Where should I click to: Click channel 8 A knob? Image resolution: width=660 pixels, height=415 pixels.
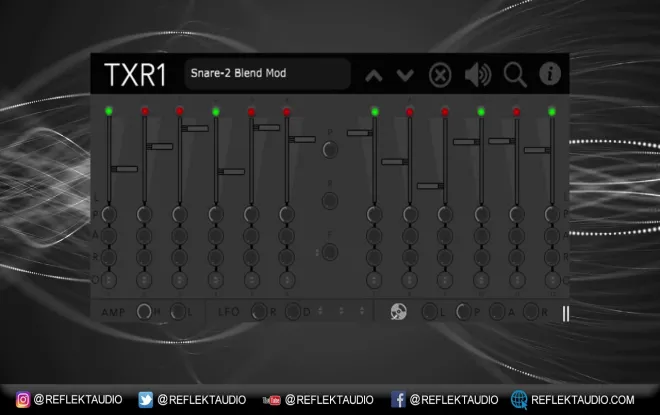(410, 235)
